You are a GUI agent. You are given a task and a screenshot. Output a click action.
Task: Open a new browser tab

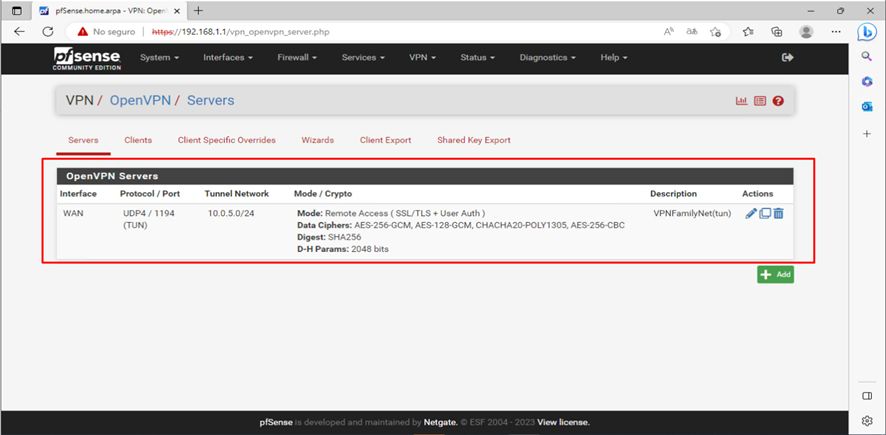point(198,11)
